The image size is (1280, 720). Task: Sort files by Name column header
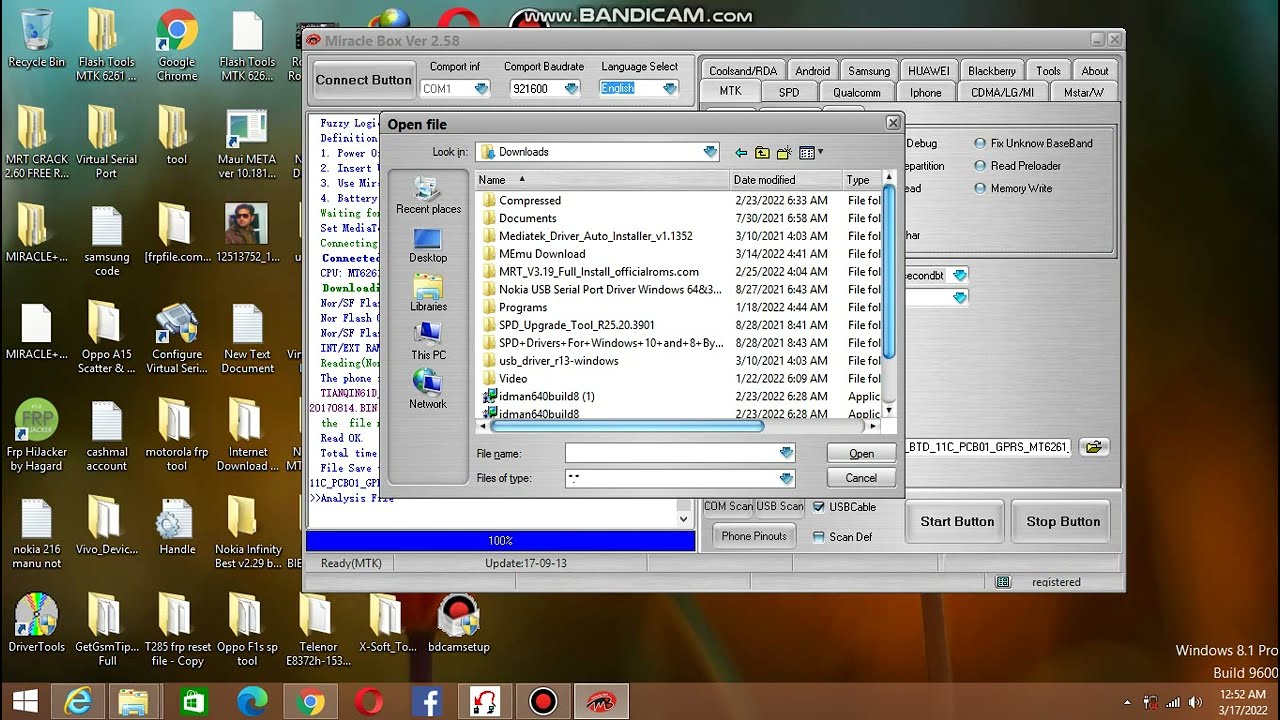[602, 180]
